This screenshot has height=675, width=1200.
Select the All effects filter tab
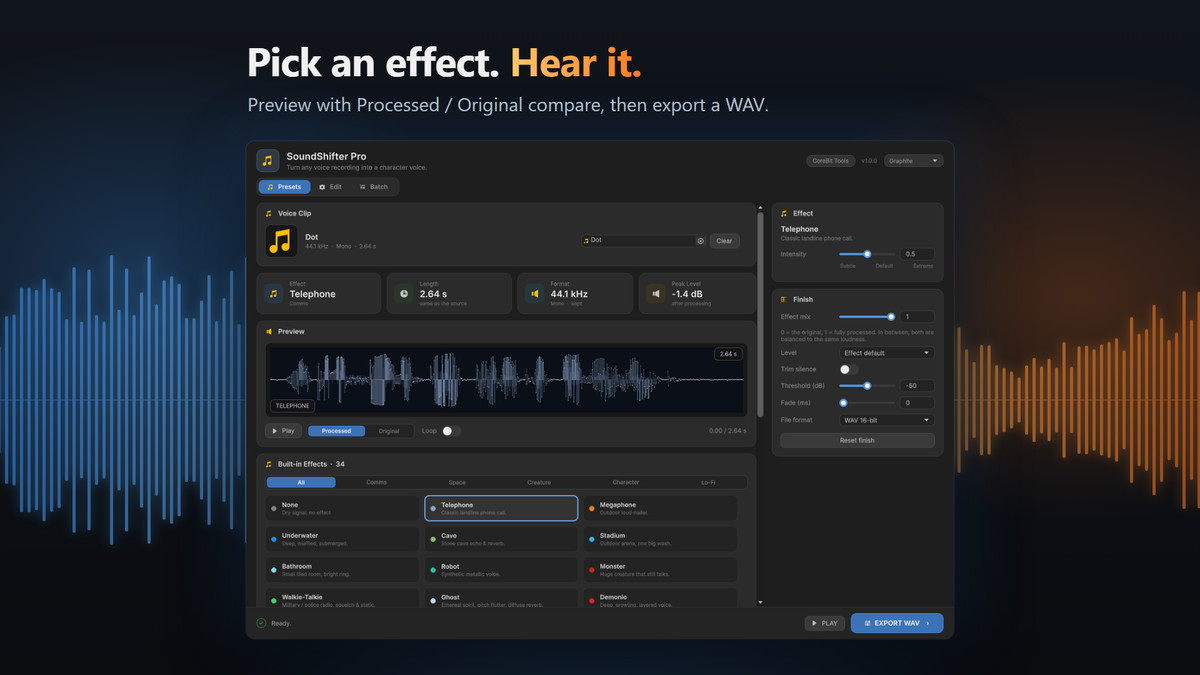pyautogui.click(x=301, y=482)
